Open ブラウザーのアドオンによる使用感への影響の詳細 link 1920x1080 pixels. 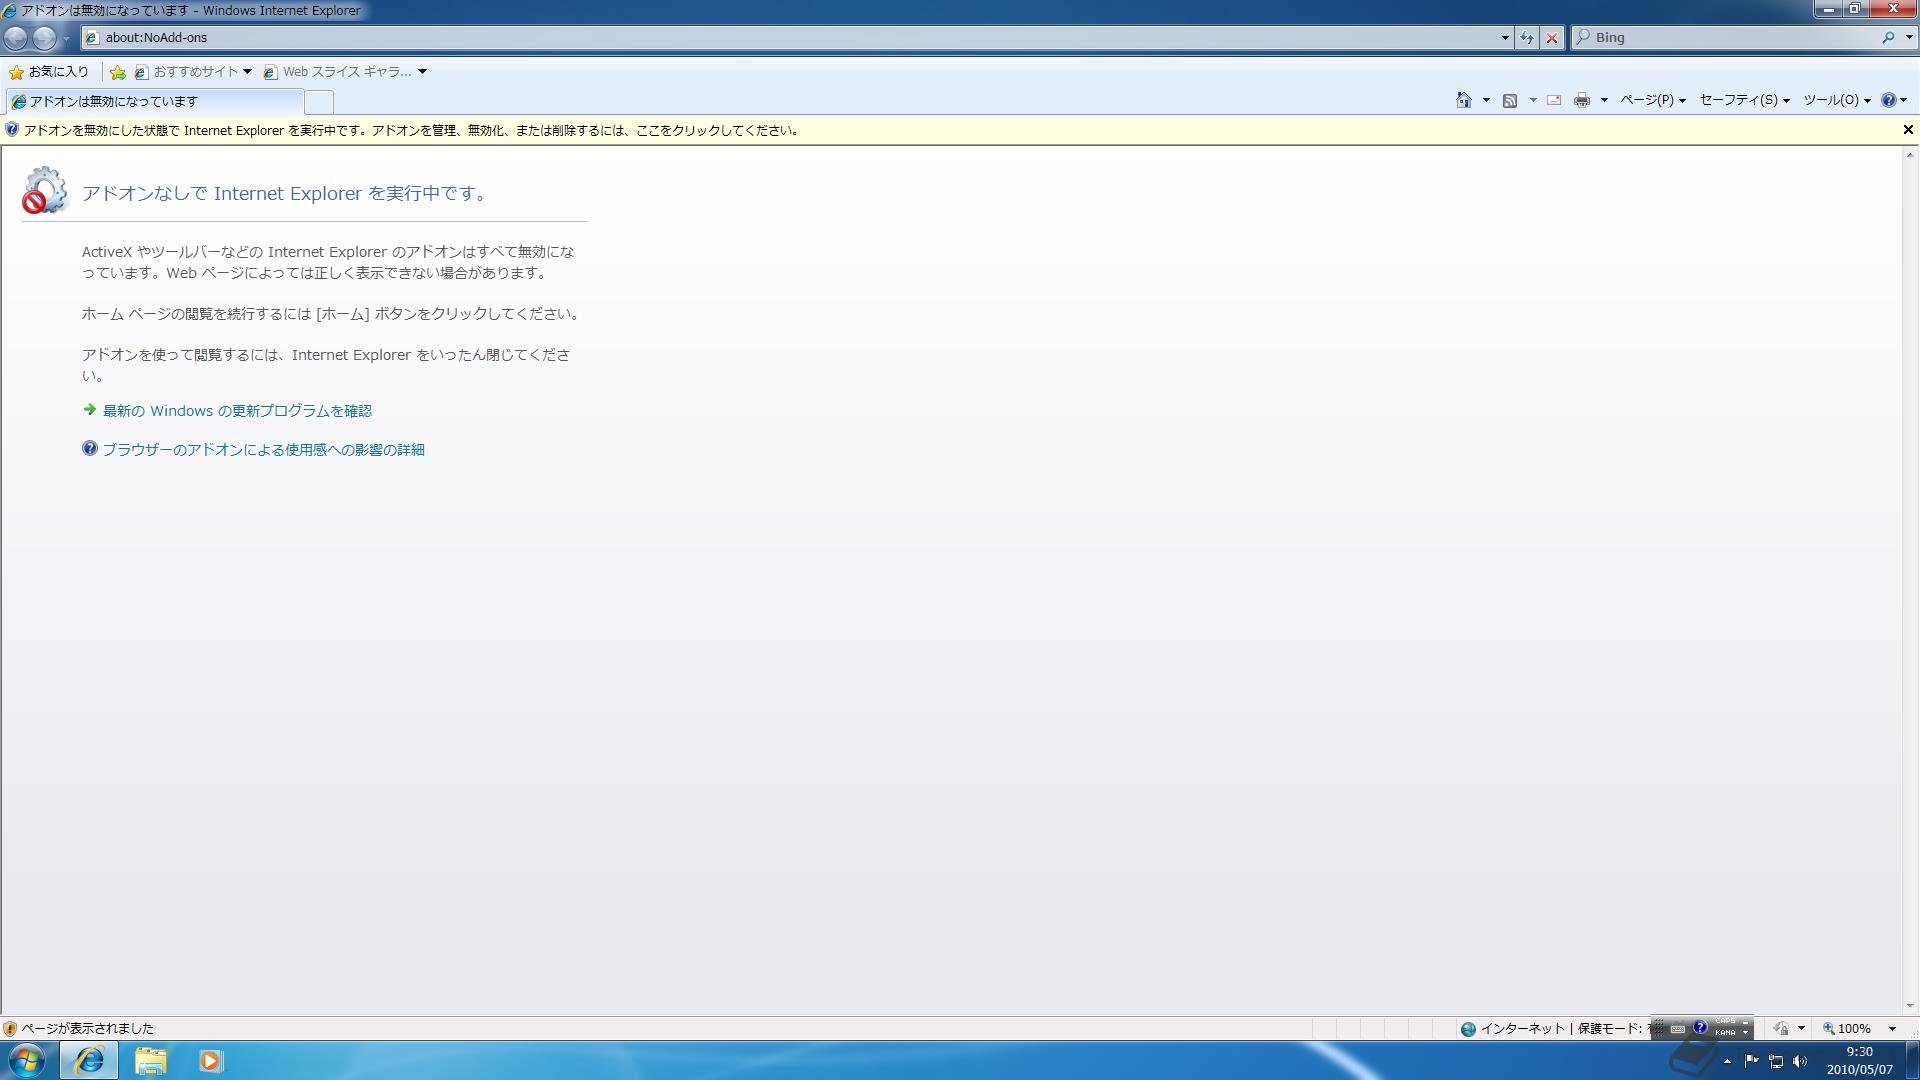[x=264, y=450]
